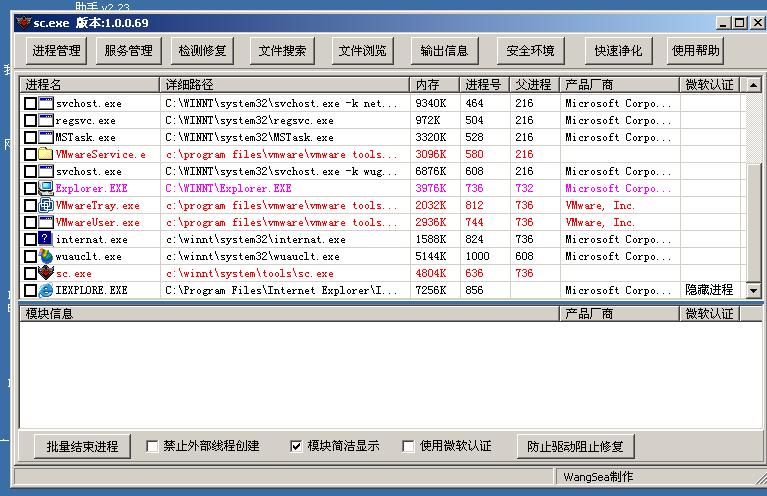Sort by 内存 column header
This screenshot has width=767, height=496.
coord(435,85)
